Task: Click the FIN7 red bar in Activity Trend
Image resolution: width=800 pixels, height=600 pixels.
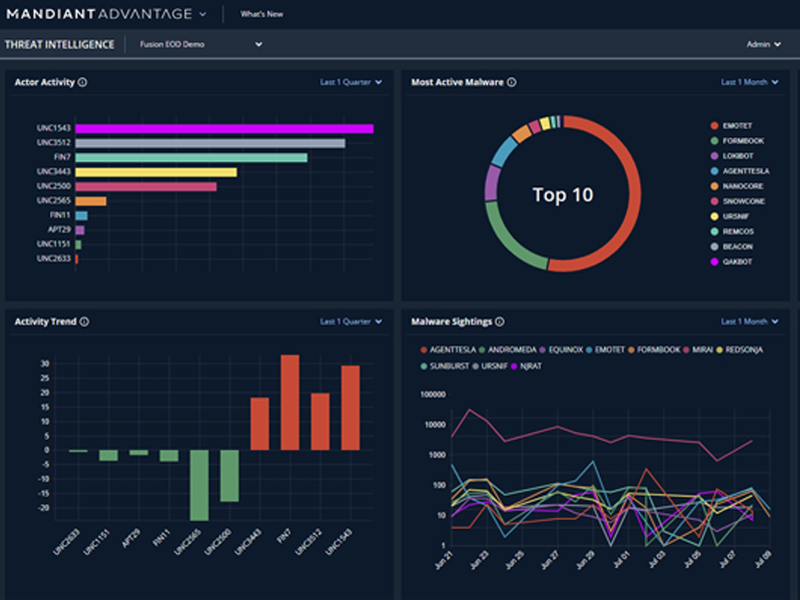Action: tap(290, 403)
